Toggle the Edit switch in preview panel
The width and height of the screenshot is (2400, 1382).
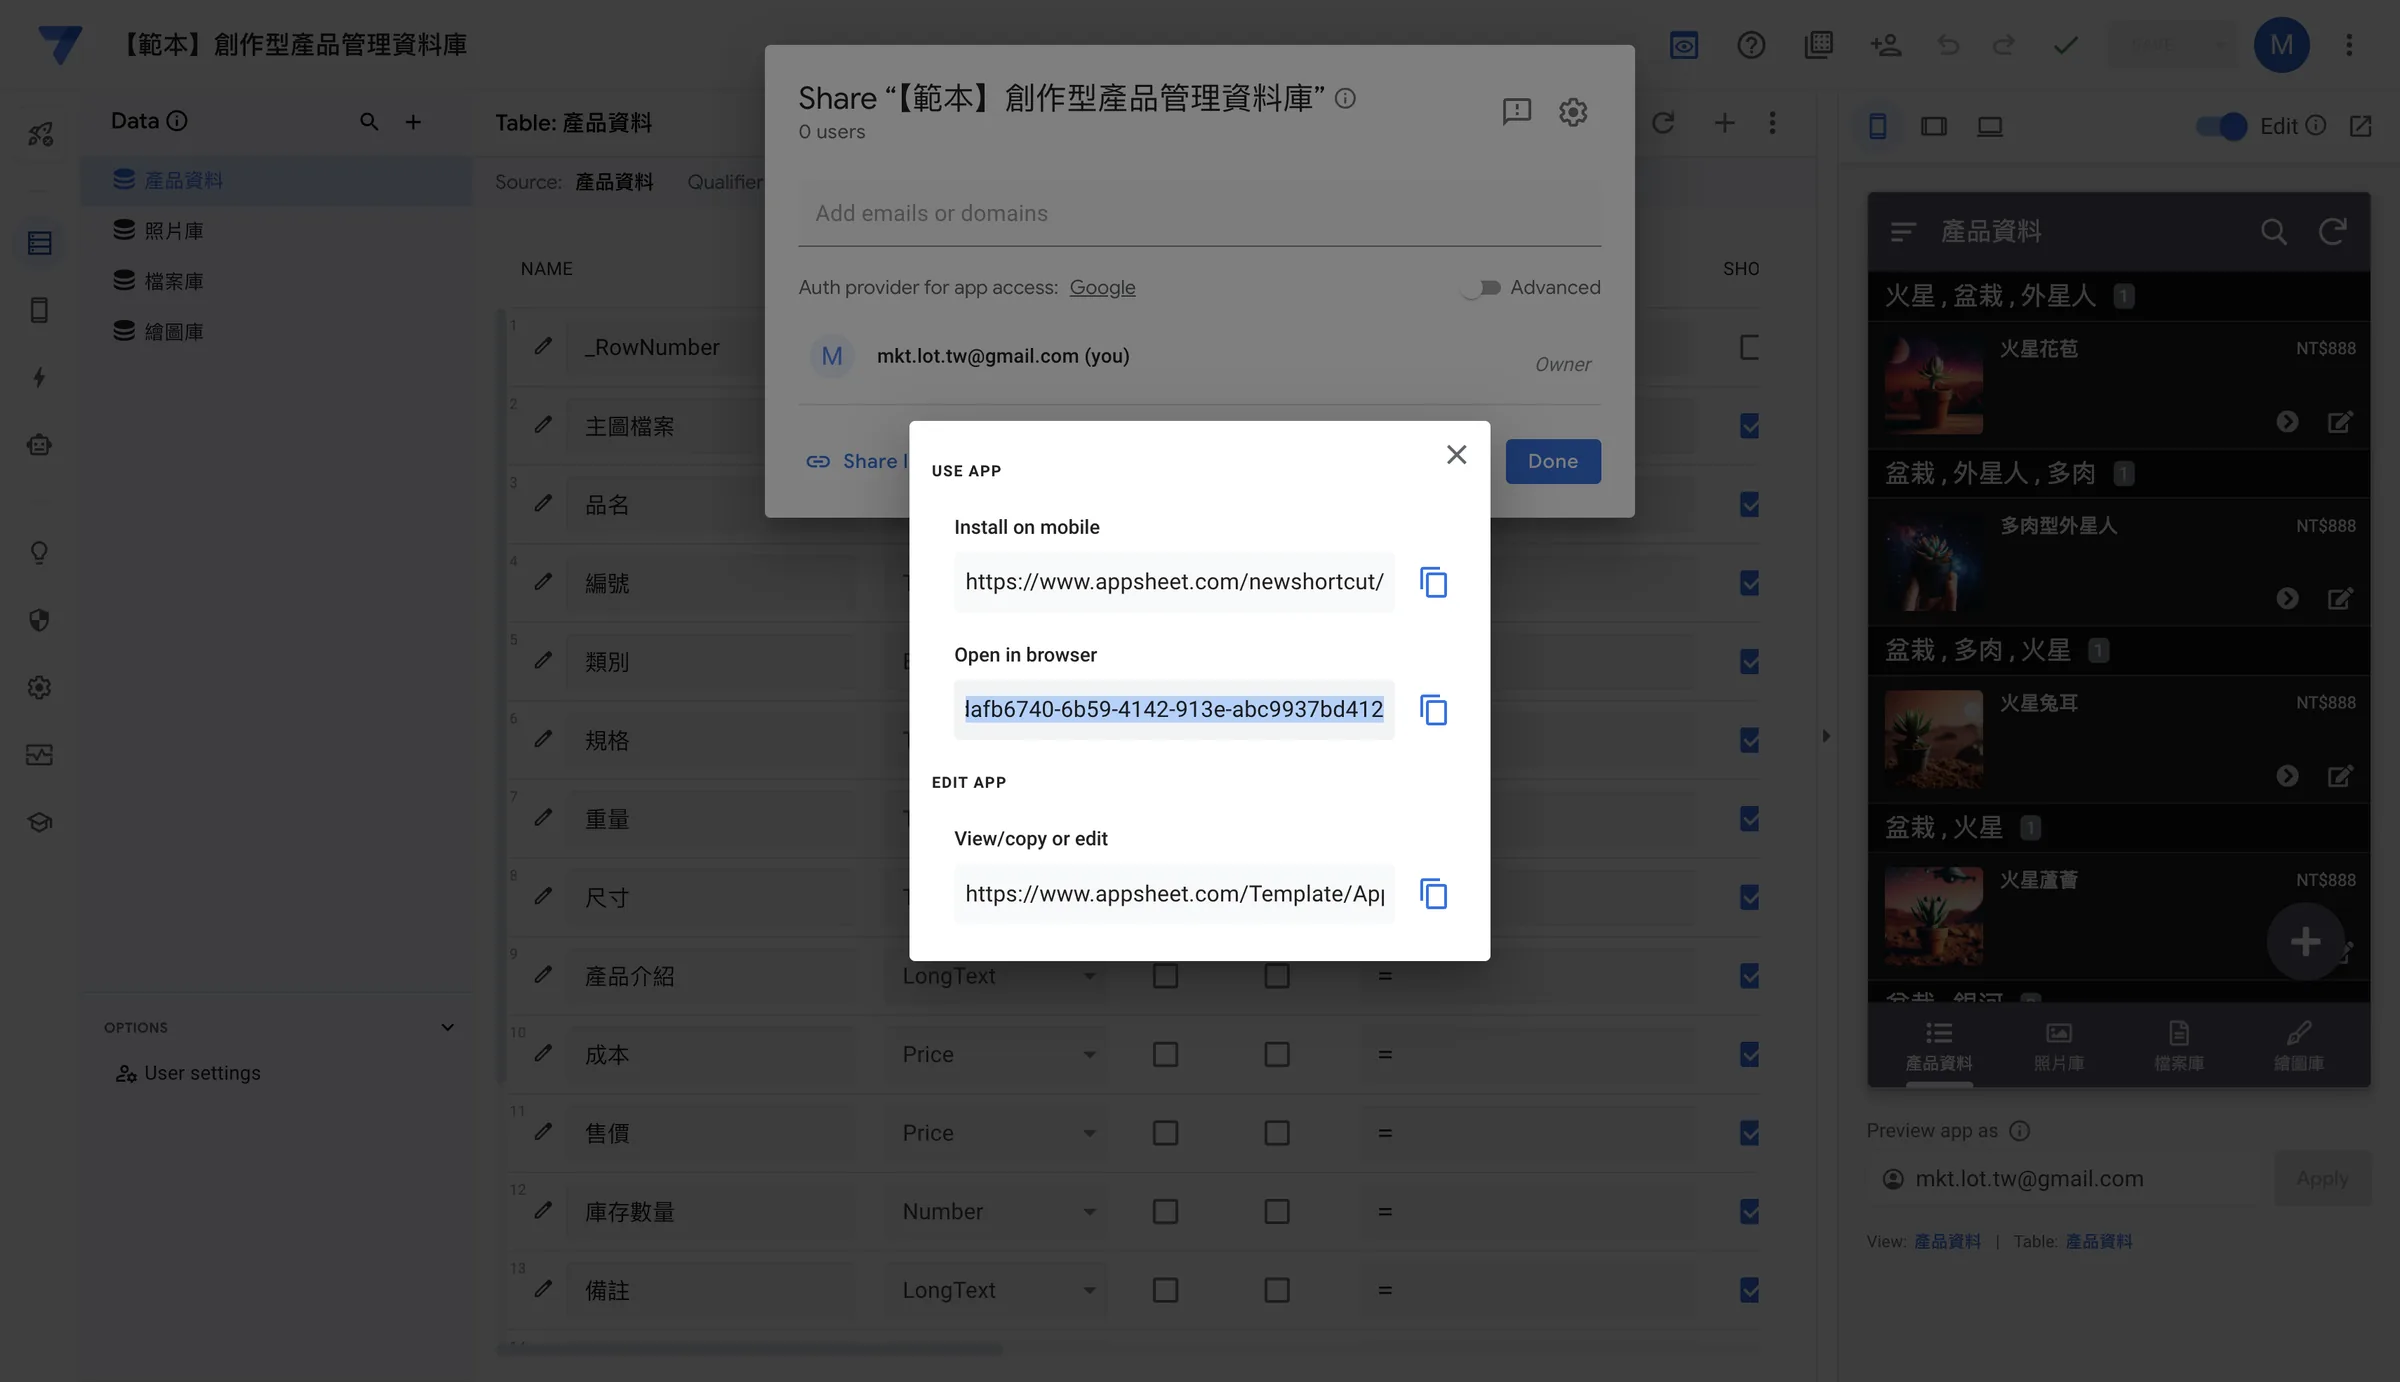point(2221,126)
